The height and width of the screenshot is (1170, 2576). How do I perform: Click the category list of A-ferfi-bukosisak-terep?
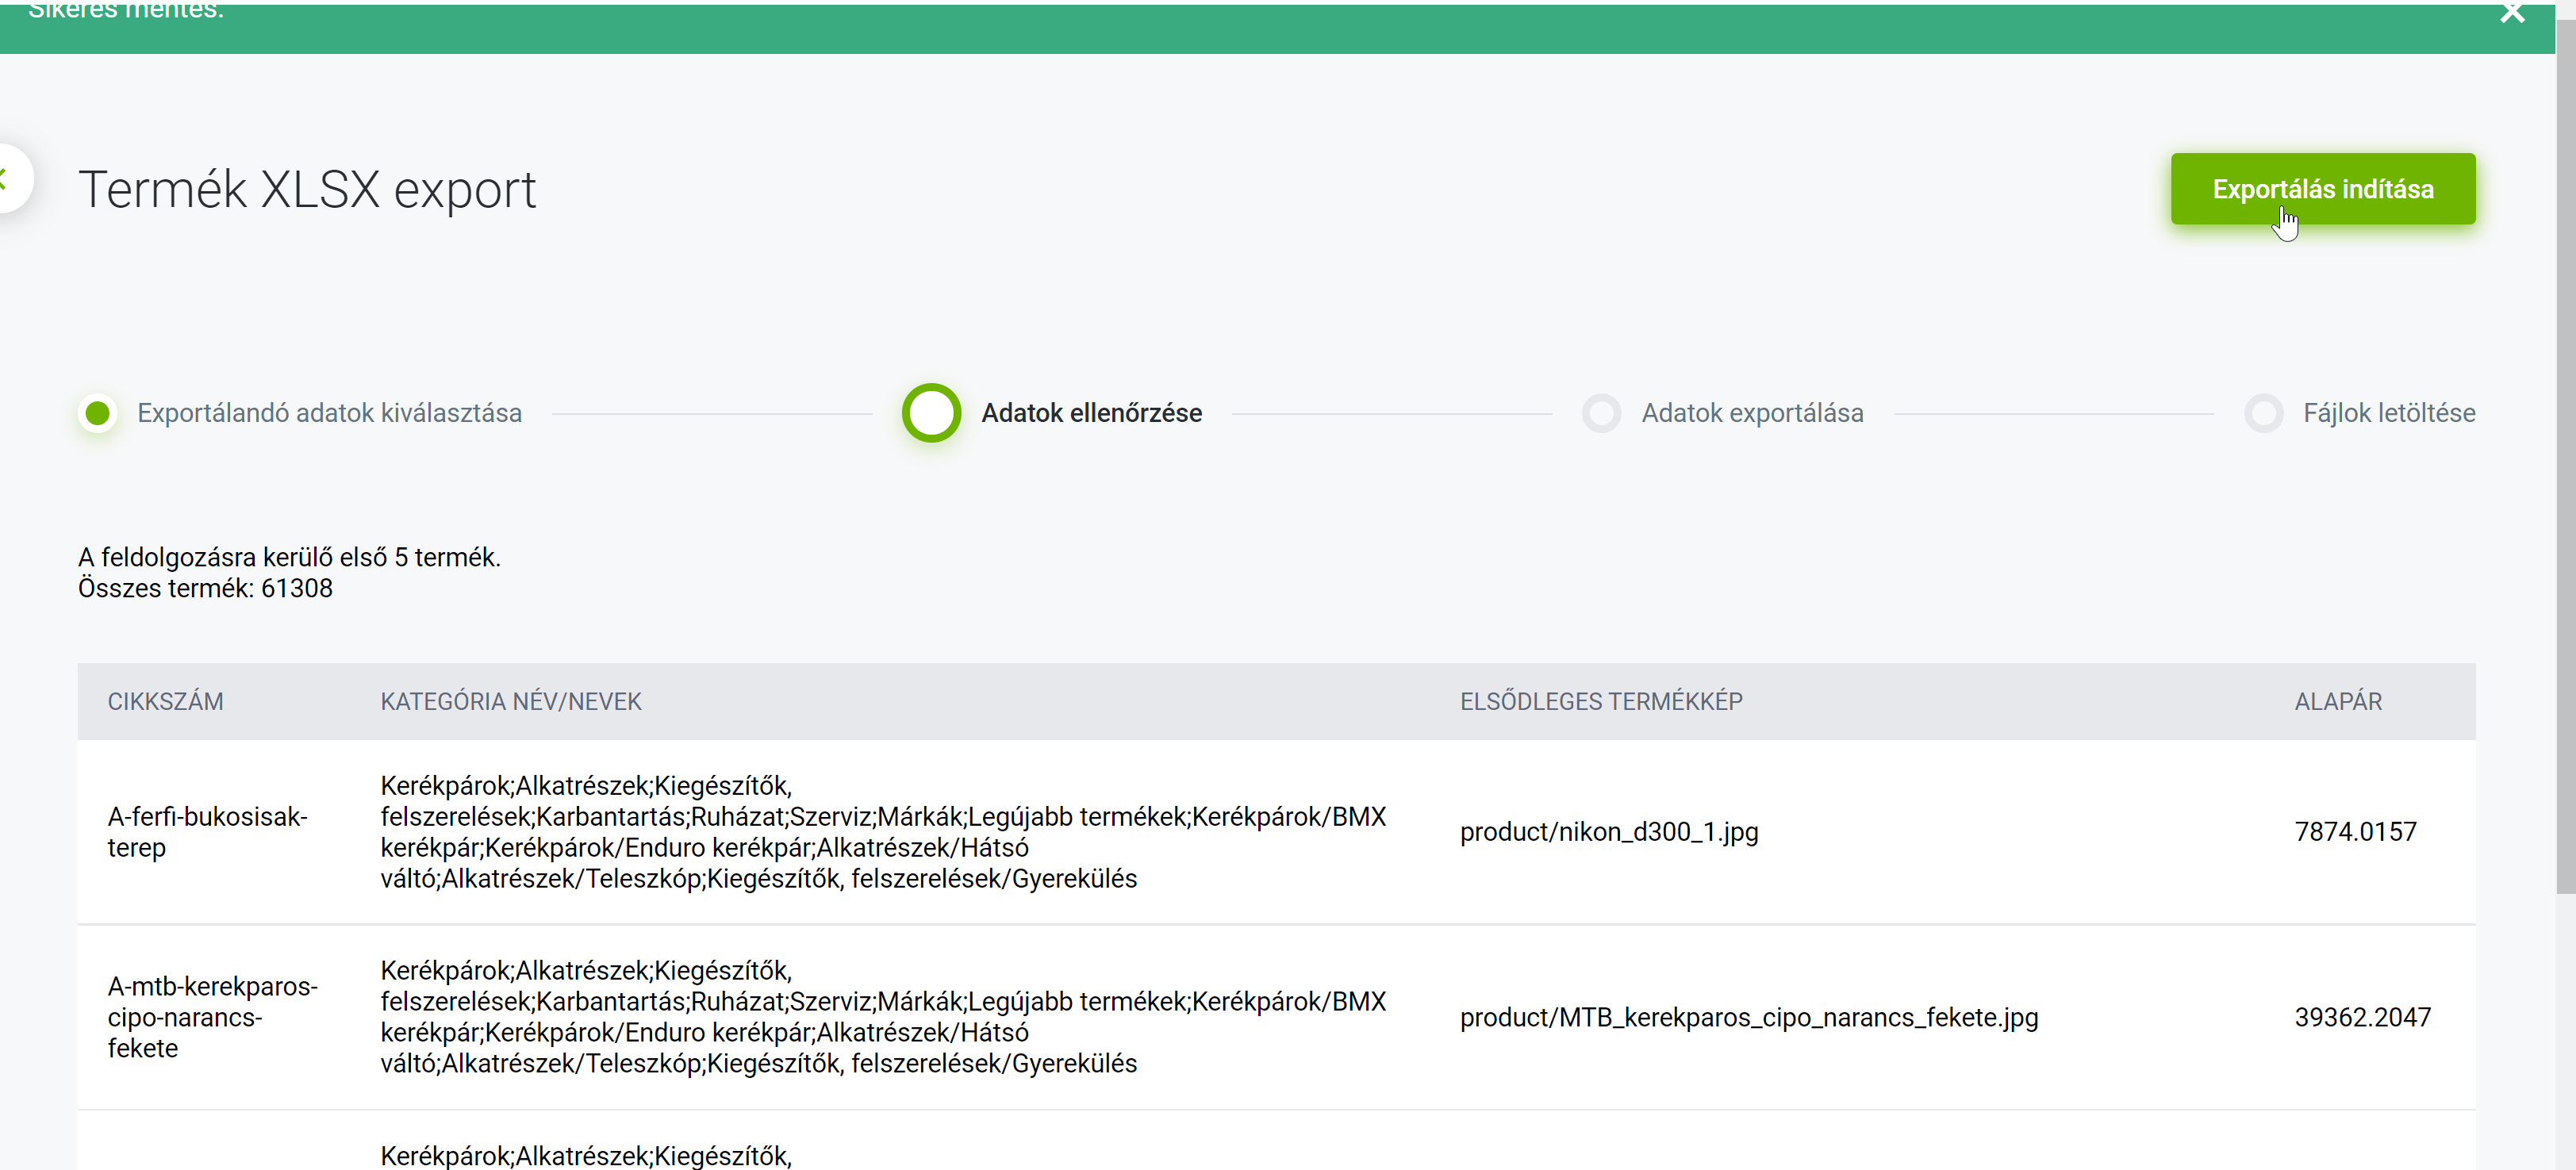click(x=883, y=832)
